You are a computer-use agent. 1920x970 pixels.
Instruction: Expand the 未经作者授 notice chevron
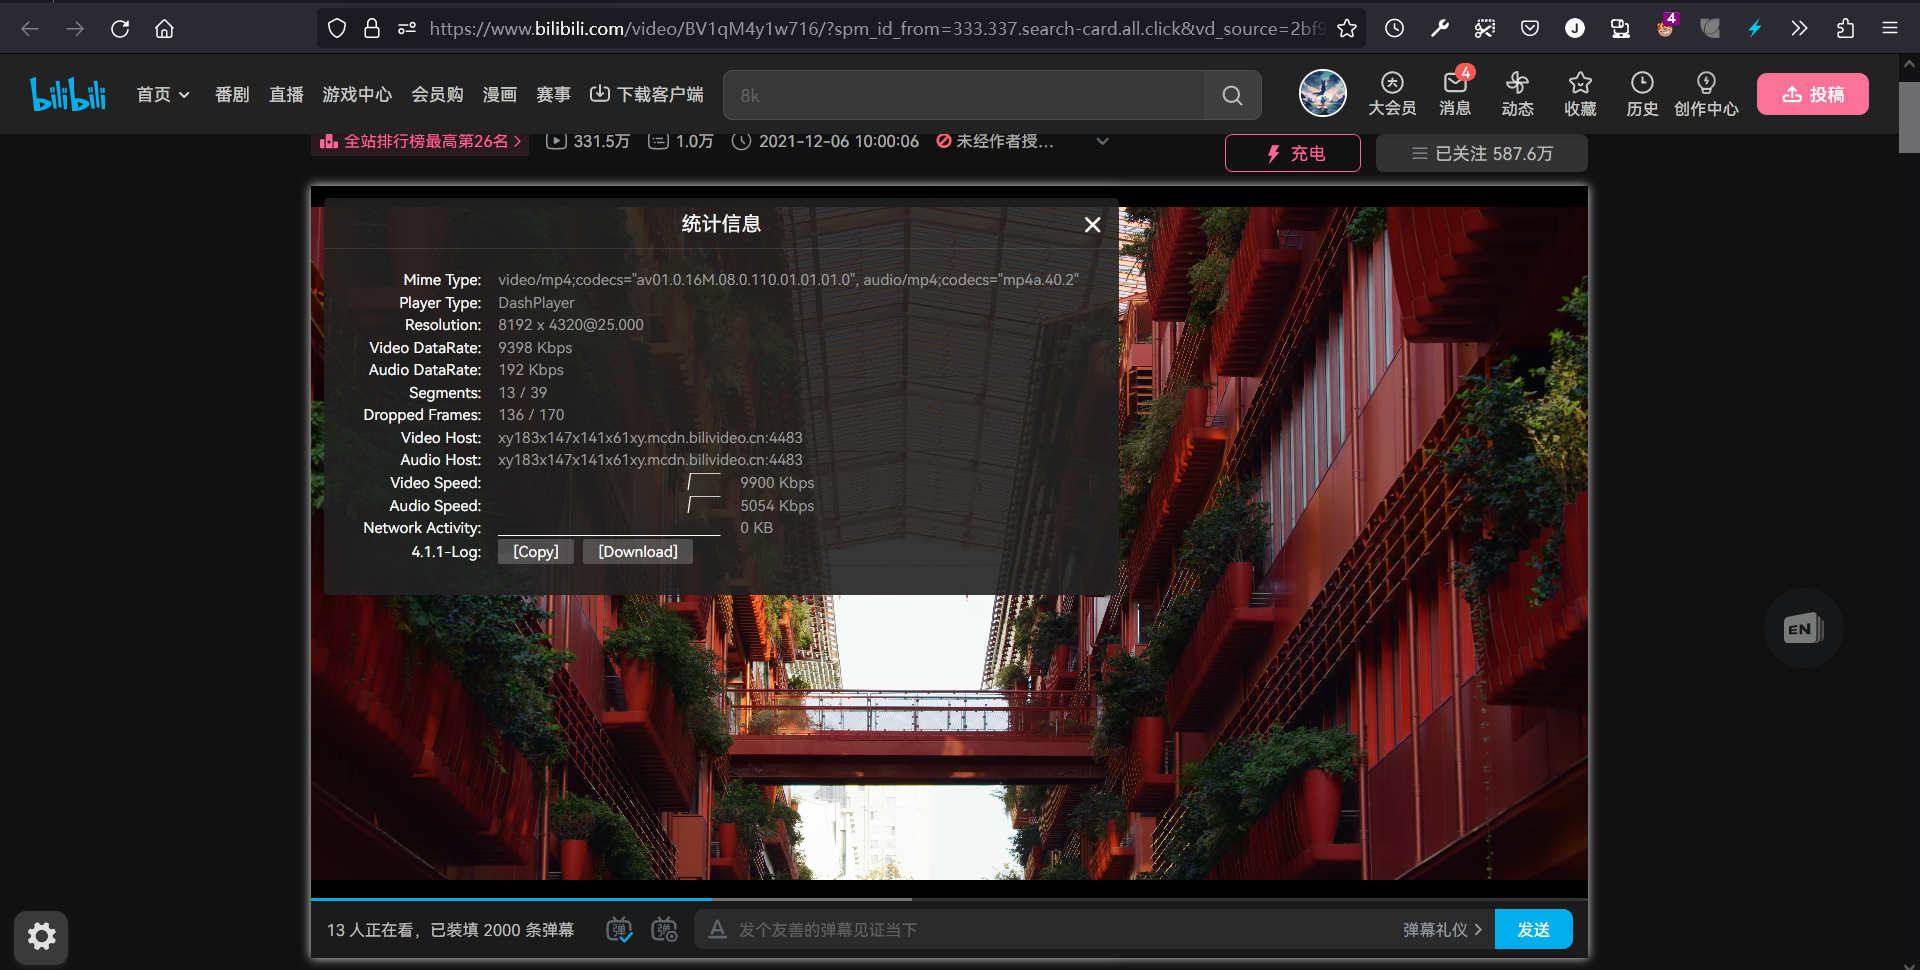click(1101, 141)
